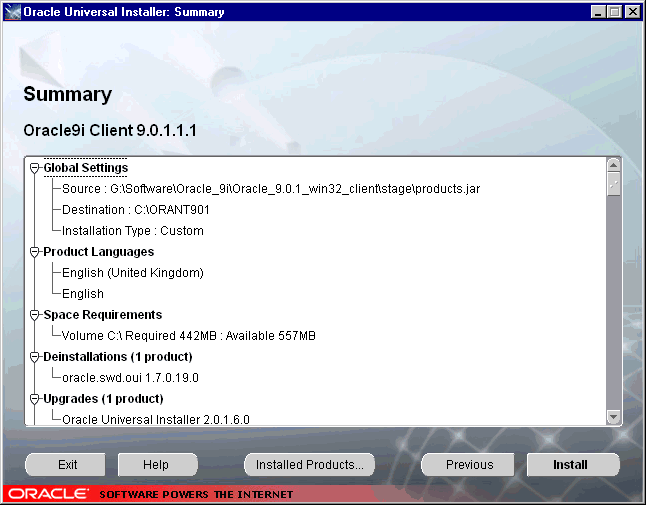Screen dimensions: 646x505
Task: Close the Oracle Universal Installer window
Action: point(632,12)
